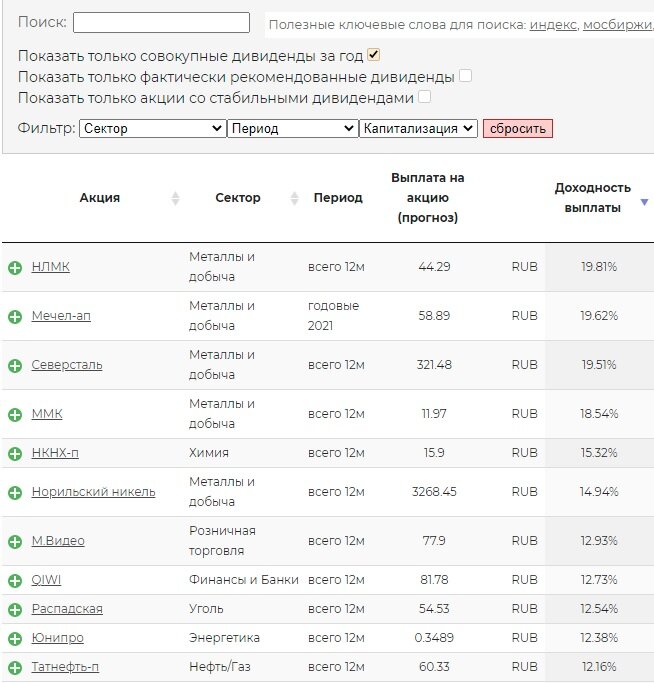Expand the Норильский никель row plus icon

pos(15,493)
